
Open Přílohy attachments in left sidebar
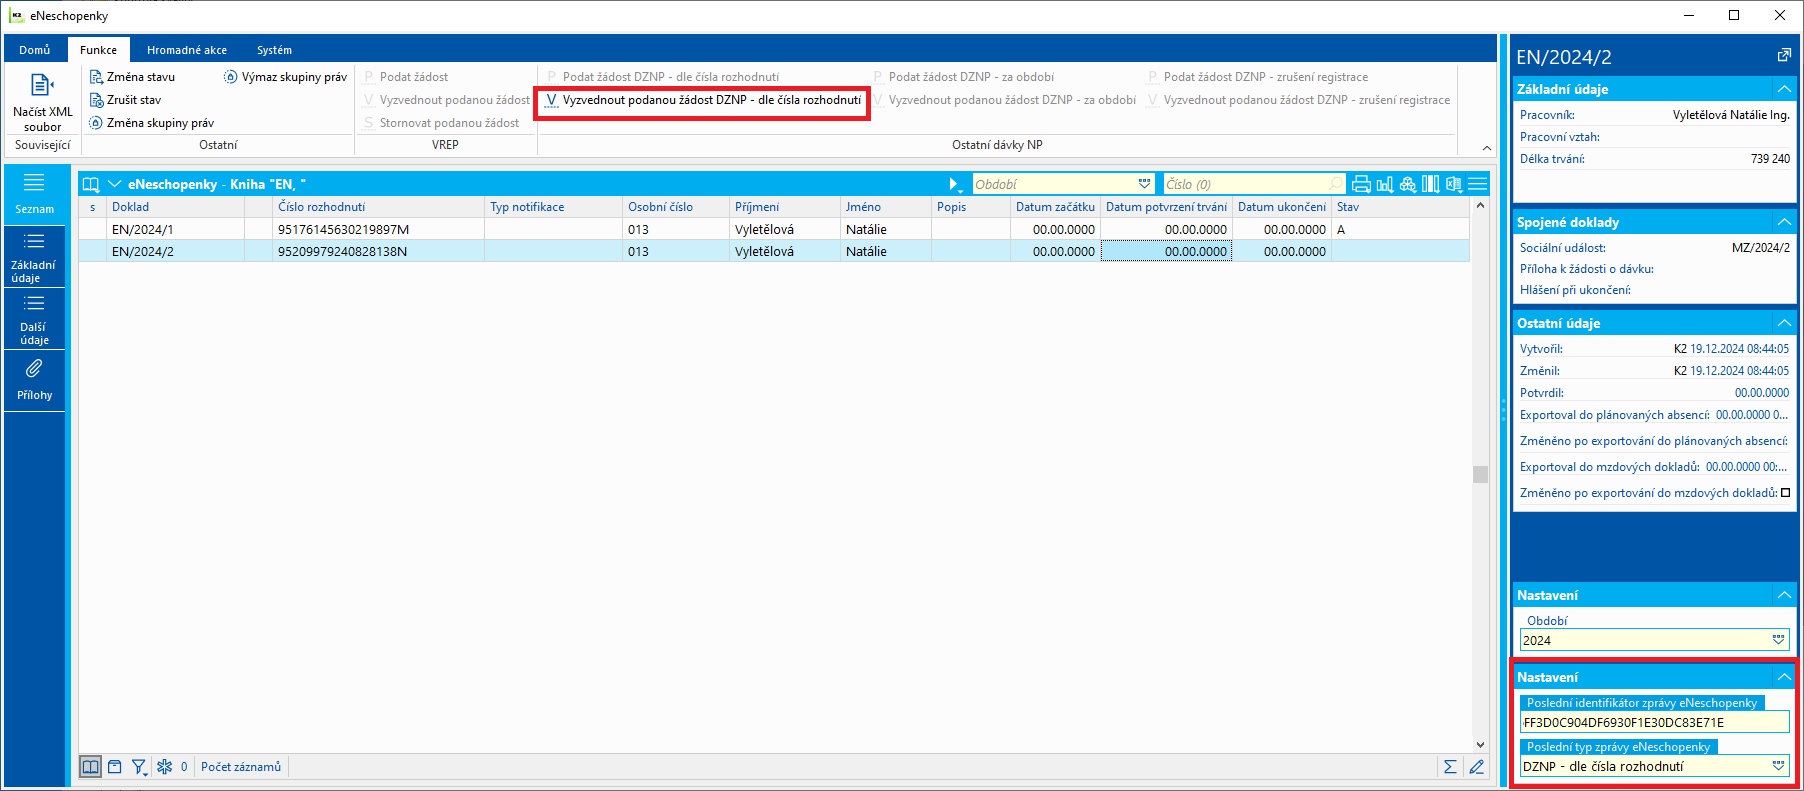coord(34,379)
